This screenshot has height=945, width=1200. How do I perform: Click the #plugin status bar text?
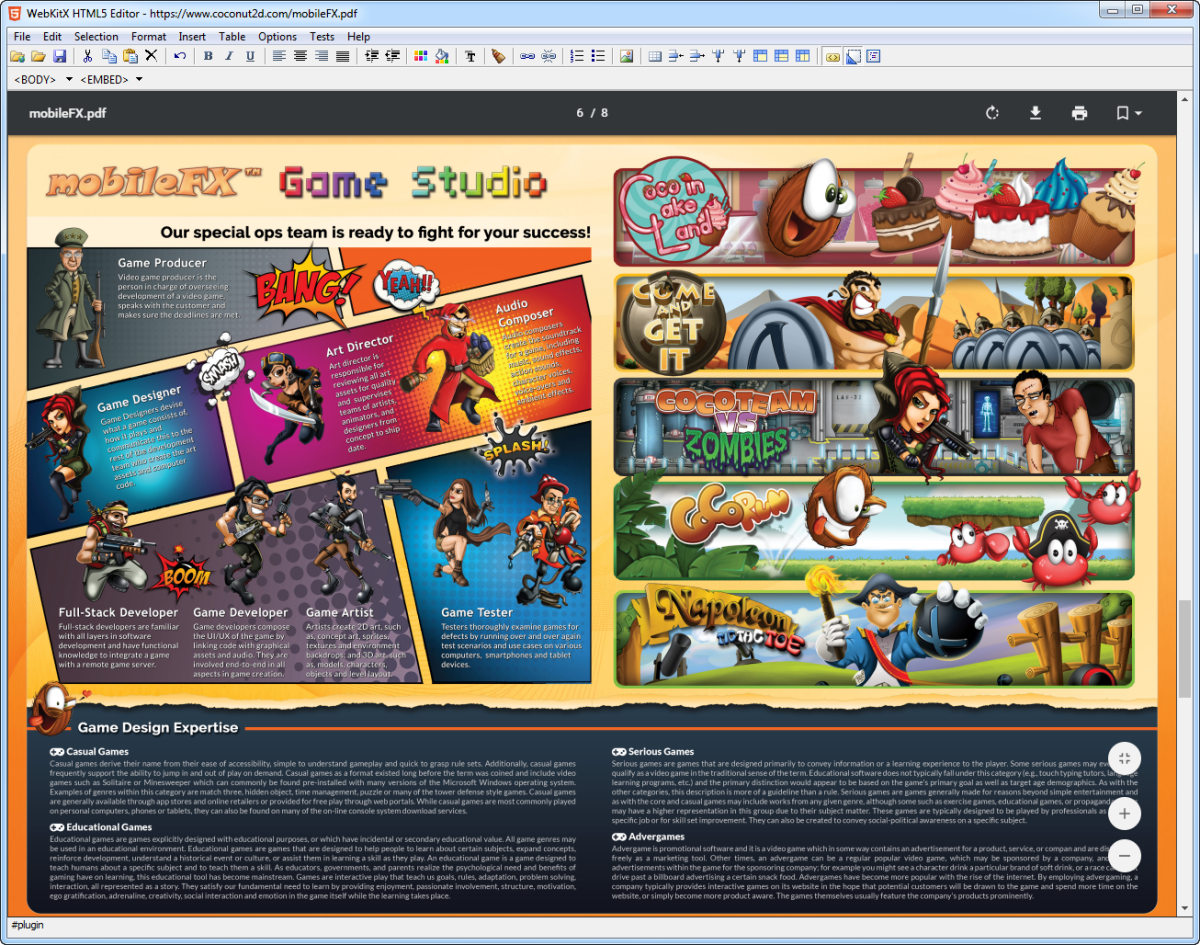(x=28, y=926)
